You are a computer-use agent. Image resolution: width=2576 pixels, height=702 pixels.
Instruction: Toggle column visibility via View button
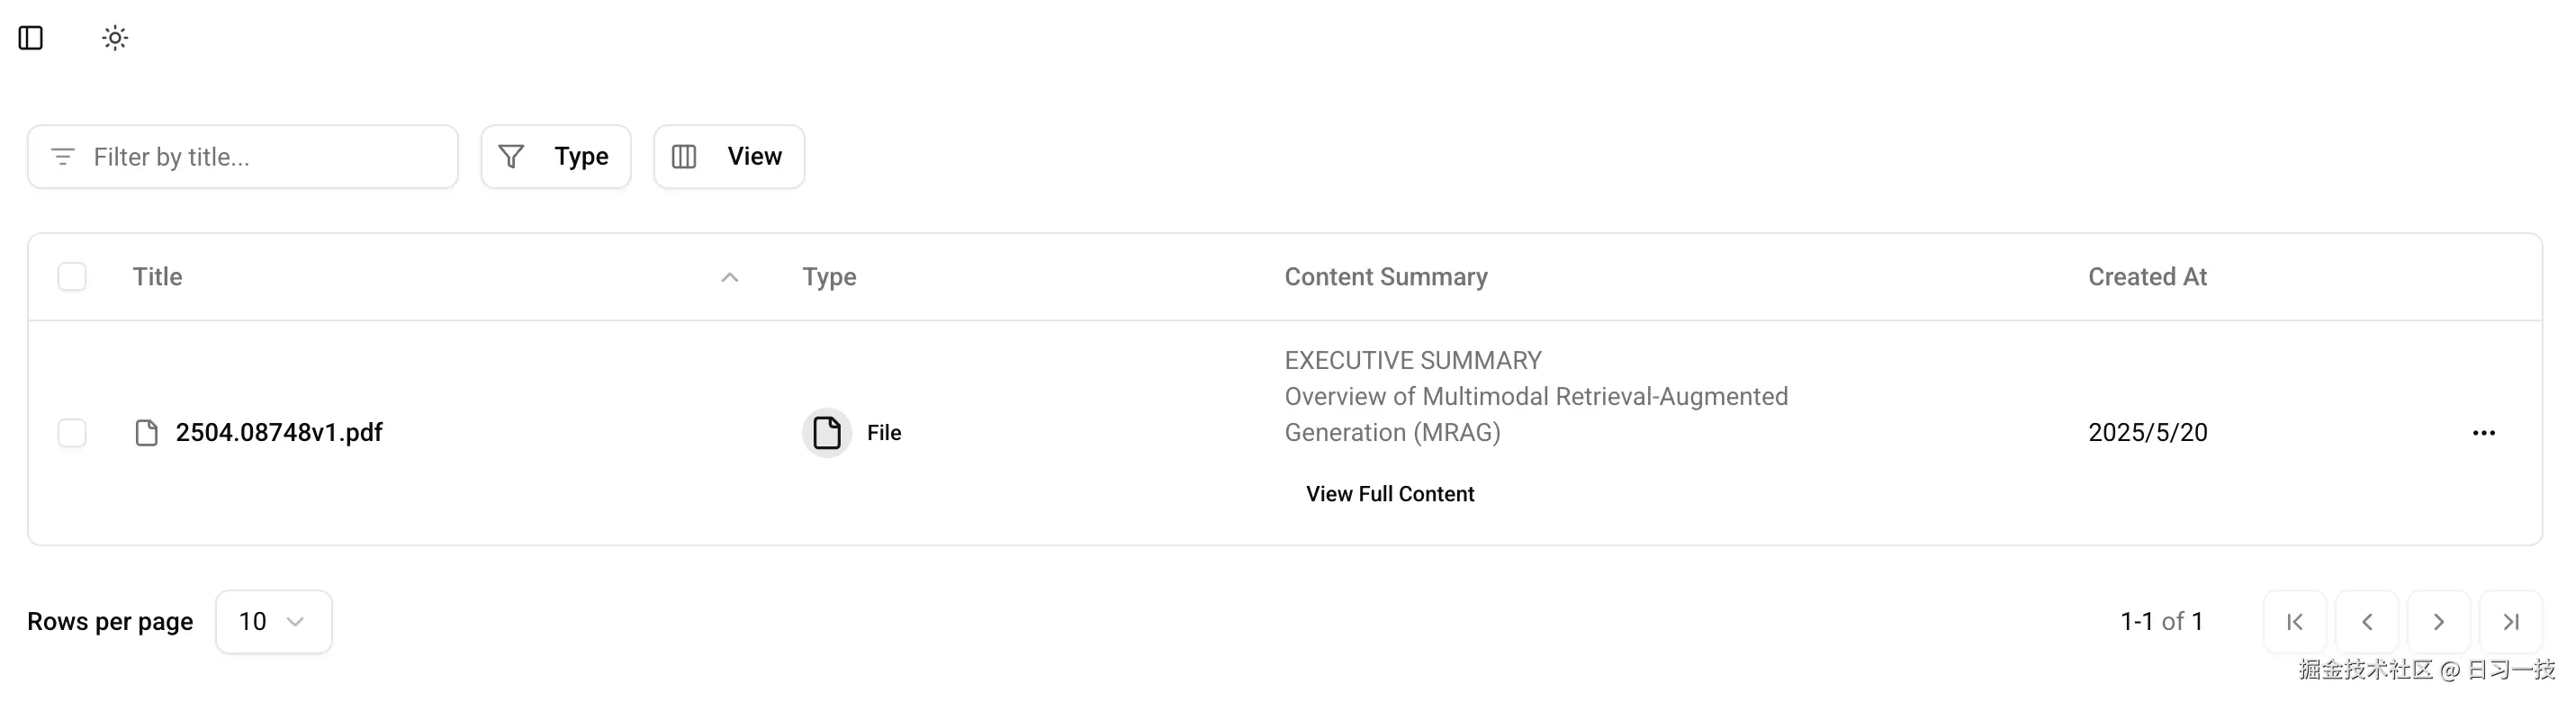tap(729, 156)
